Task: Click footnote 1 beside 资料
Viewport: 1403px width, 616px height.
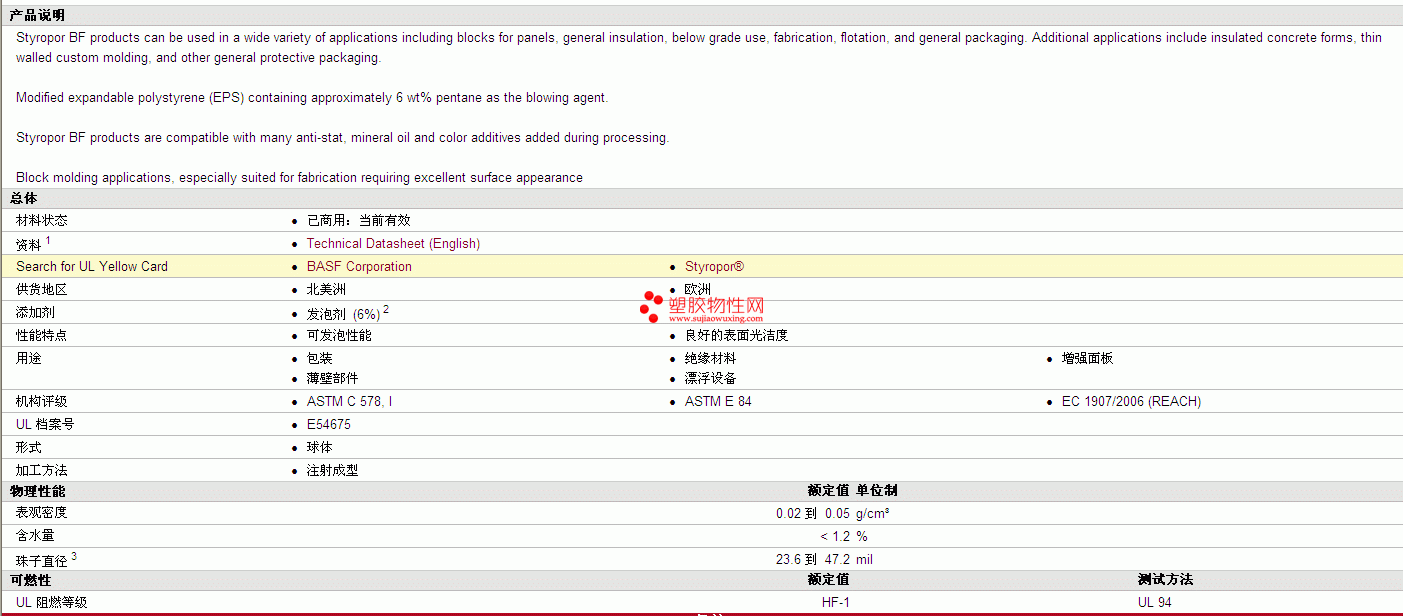Action: pos(48,240)
